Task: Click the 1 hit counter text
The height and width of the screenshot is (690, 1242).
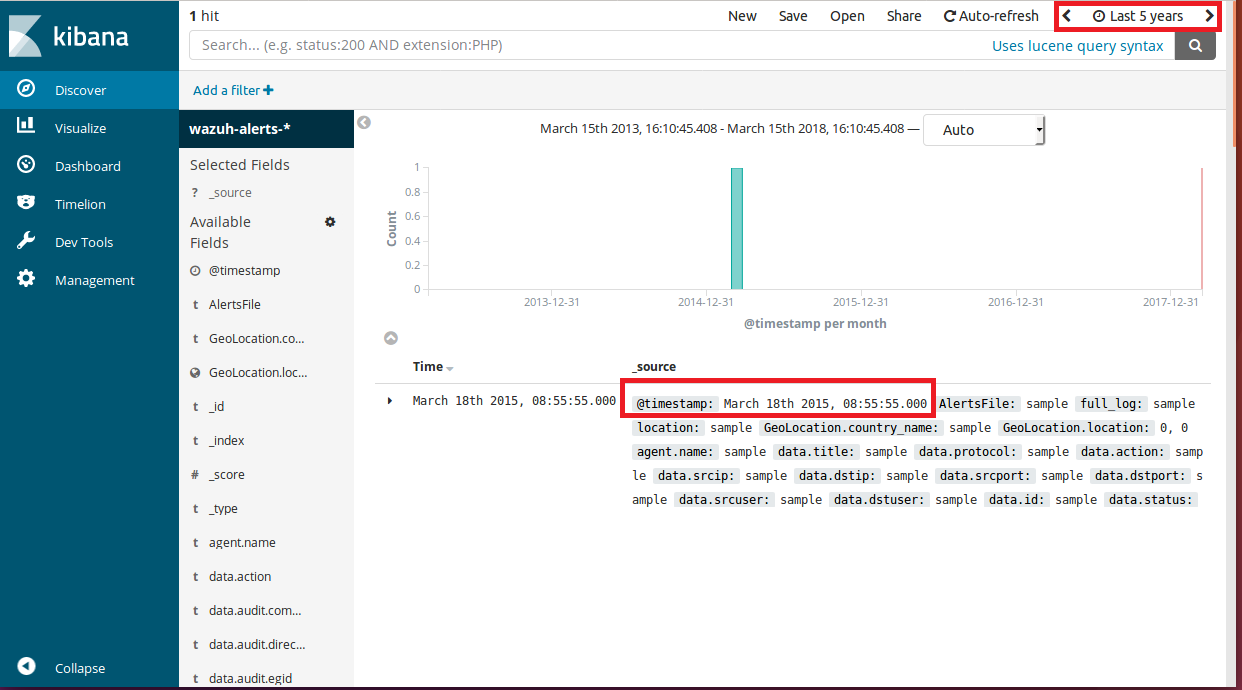Action: coord(204,16)
